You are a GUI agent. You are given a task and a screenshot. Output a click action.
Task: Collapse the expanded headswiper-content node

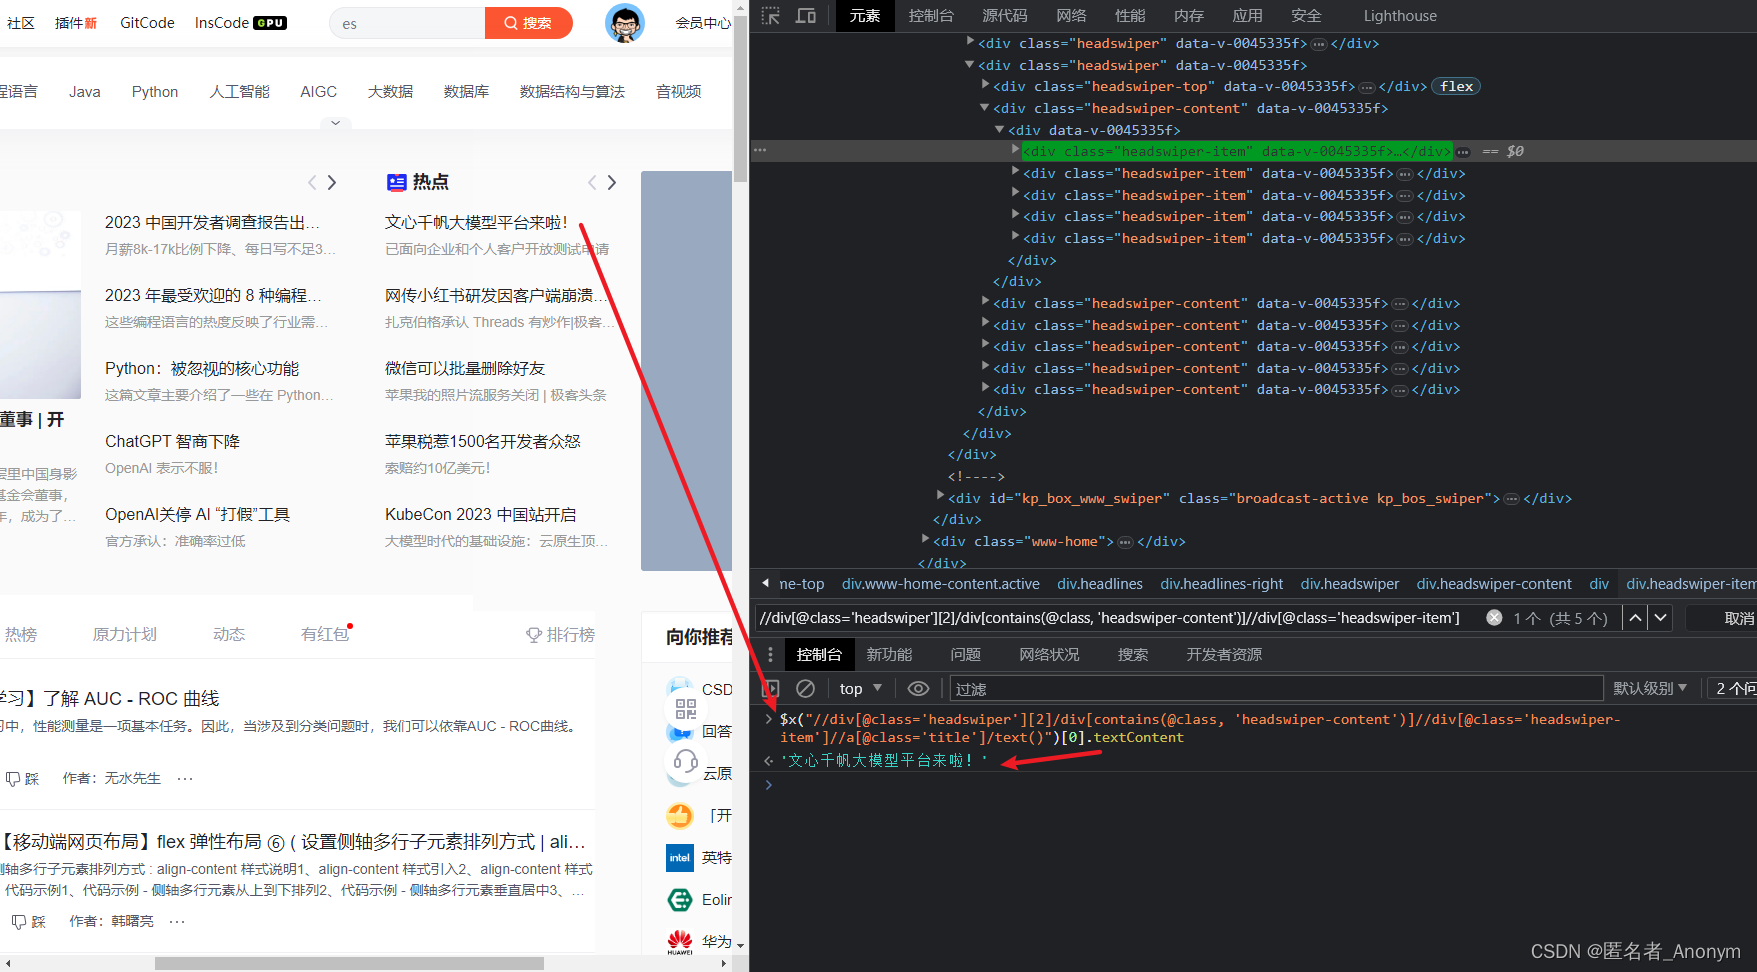[985, 108]
